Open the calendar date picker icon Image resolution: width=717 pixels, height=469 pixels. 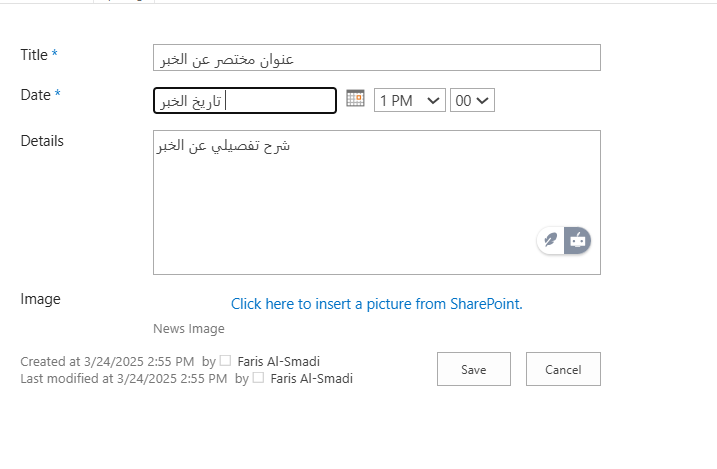coord(355,99)
